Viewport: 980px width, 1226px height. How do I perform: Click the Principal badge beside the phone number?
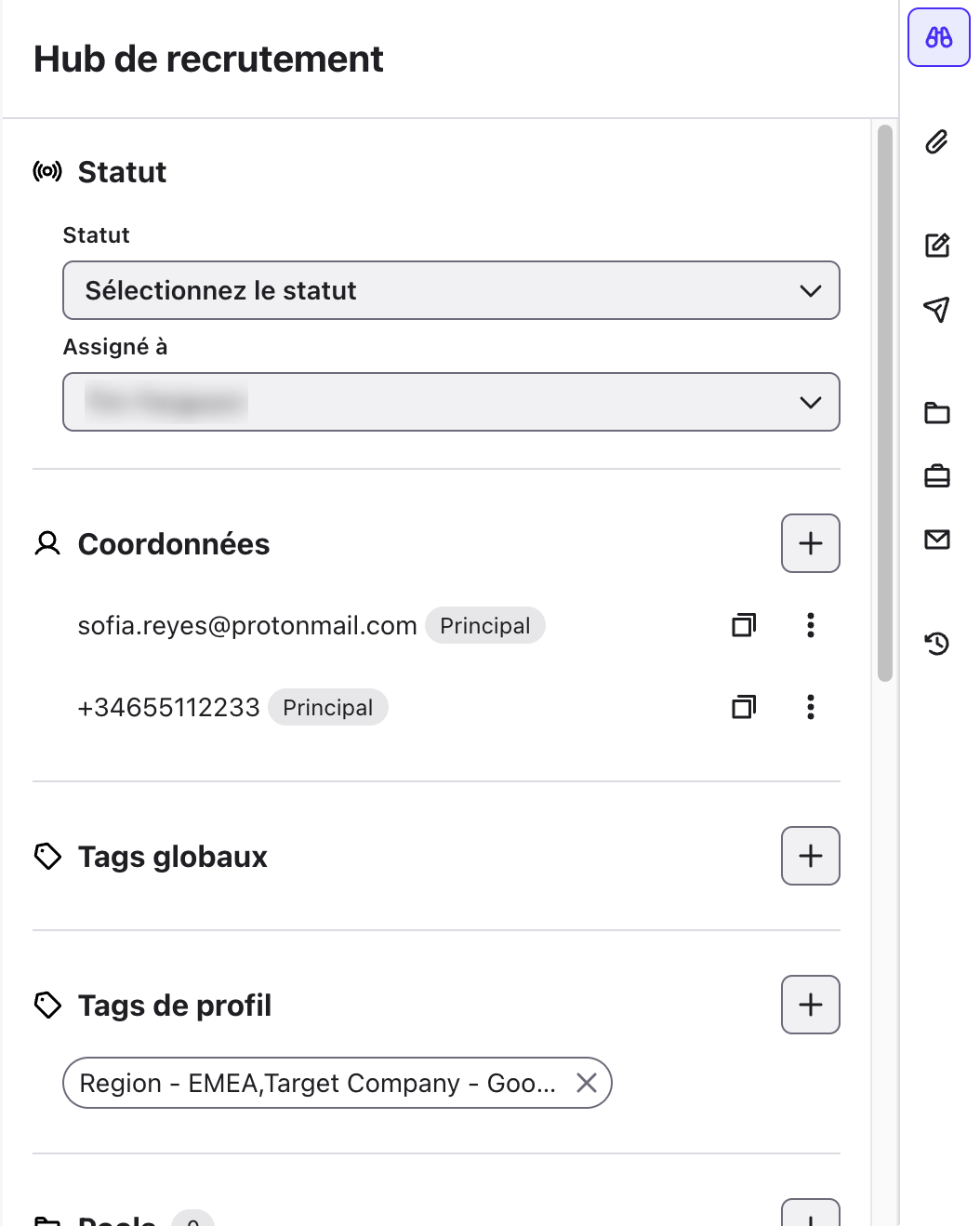pos(328,708)
